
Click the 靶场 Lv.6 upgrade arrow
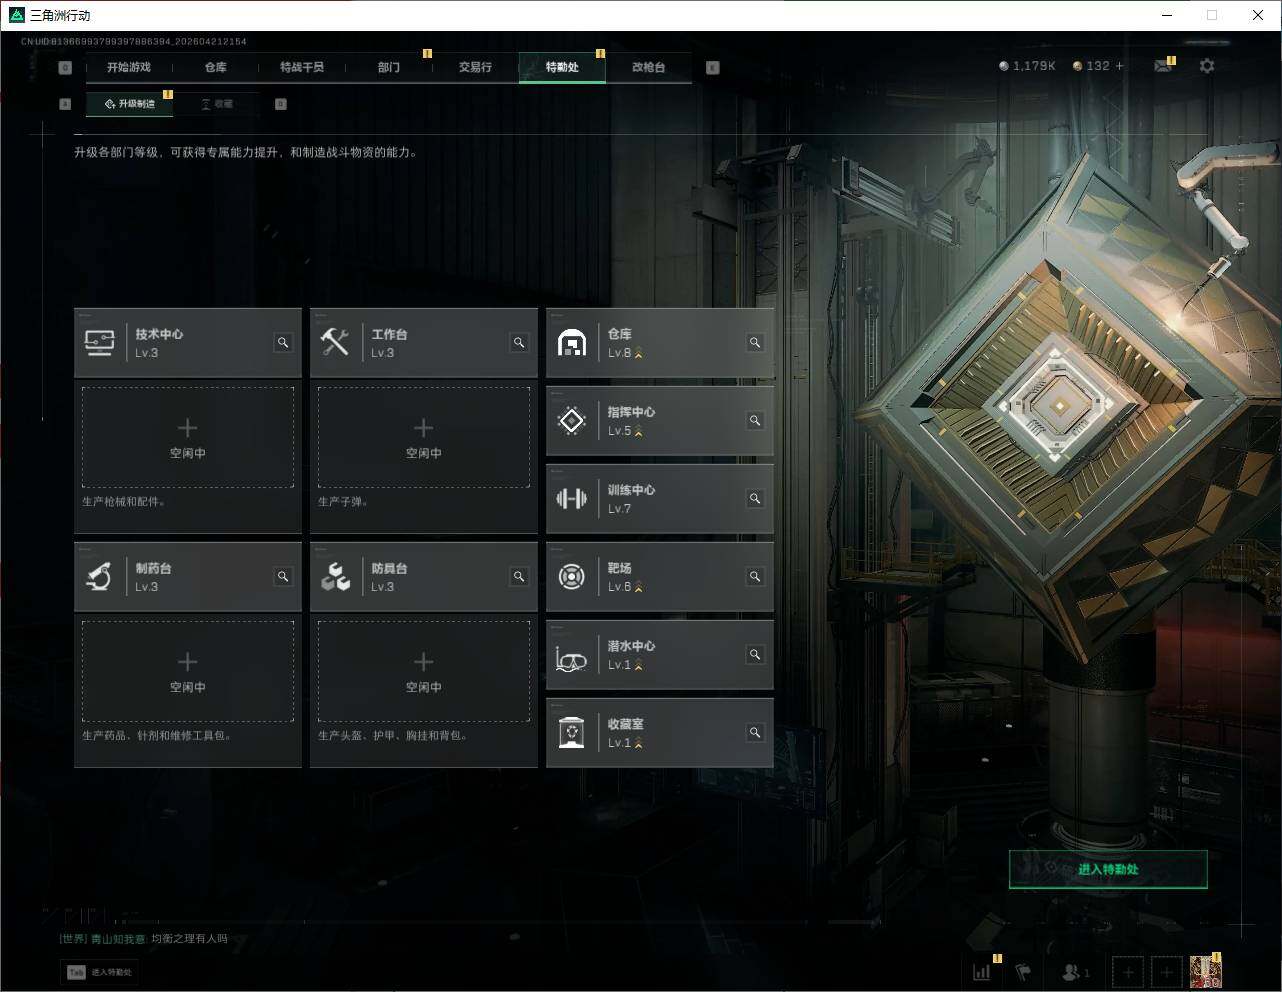coord(638,587)
